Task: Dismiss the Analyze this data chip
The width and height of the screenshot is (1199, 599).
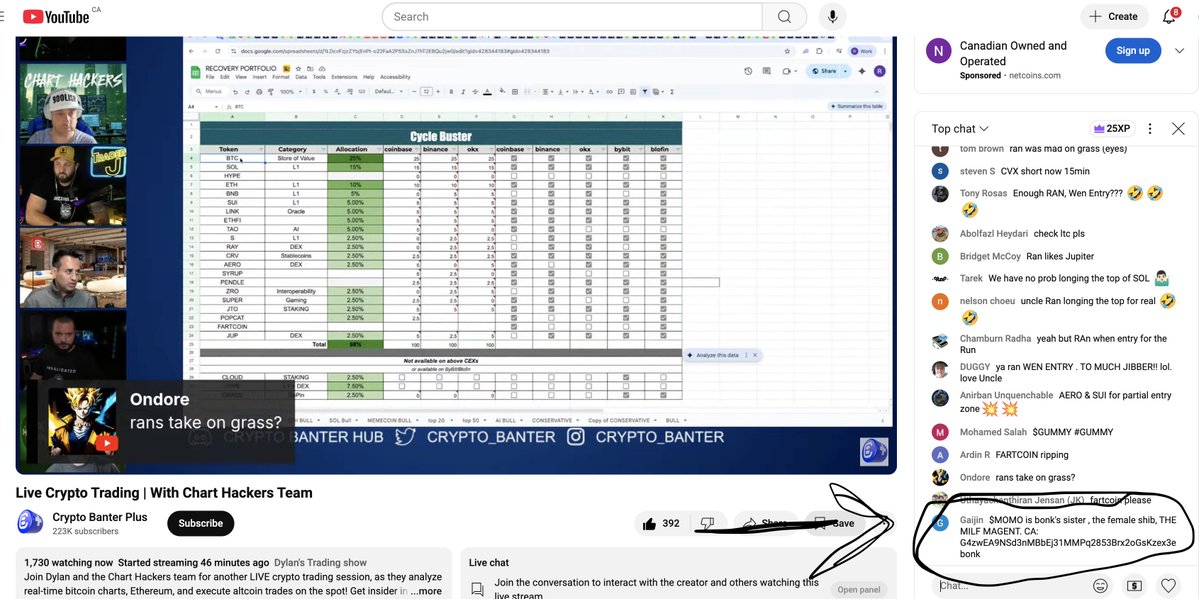Action: (755, 356)
